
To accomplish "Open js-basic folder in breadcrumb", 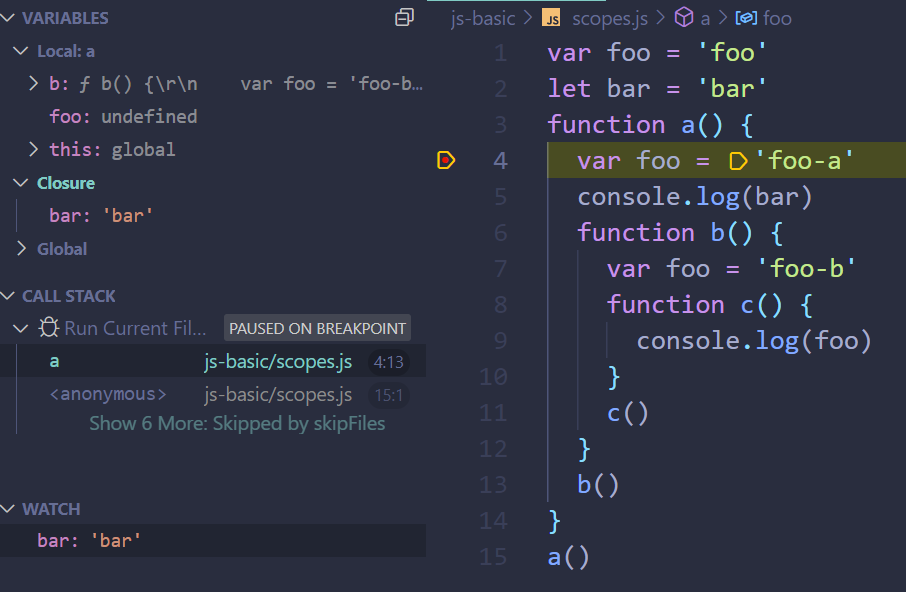I will click(x=483, y=18).
